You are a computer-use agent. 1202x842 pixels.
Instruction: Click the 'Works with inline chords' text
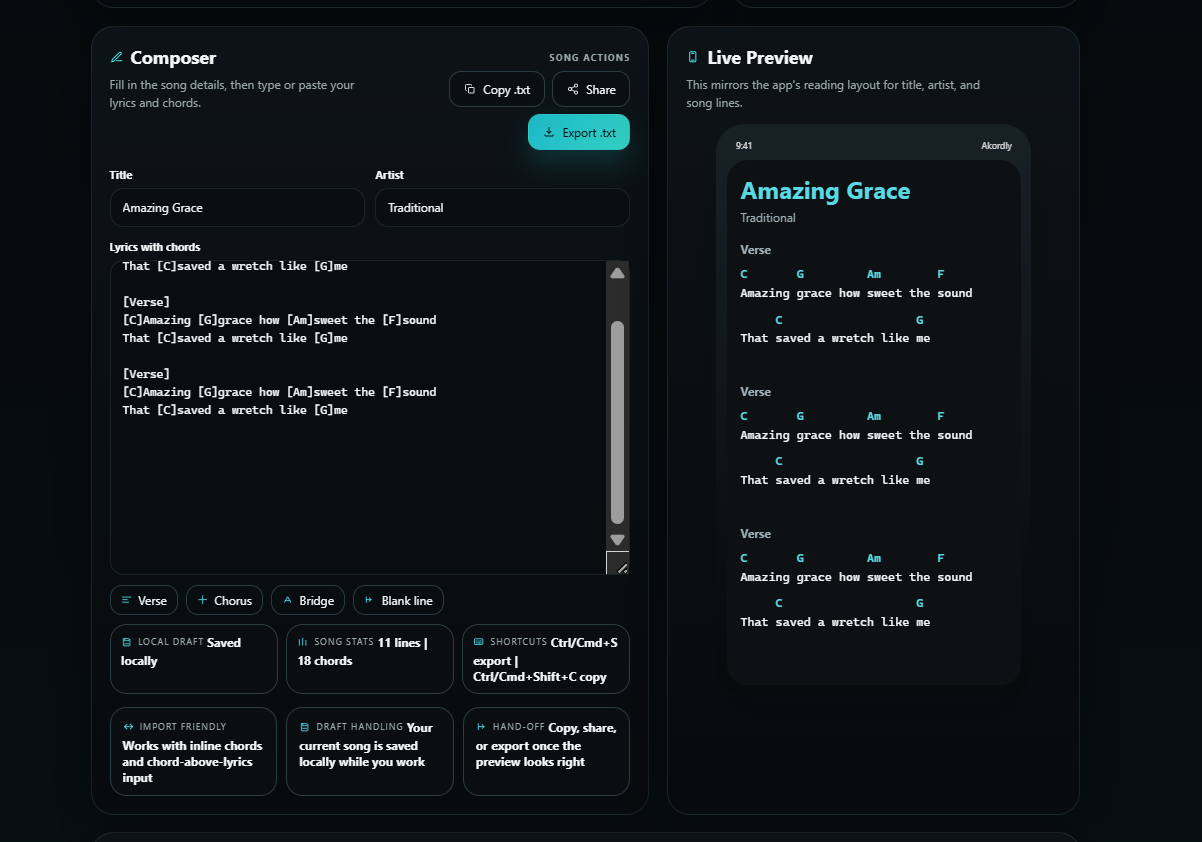click(x=192, y=762)
